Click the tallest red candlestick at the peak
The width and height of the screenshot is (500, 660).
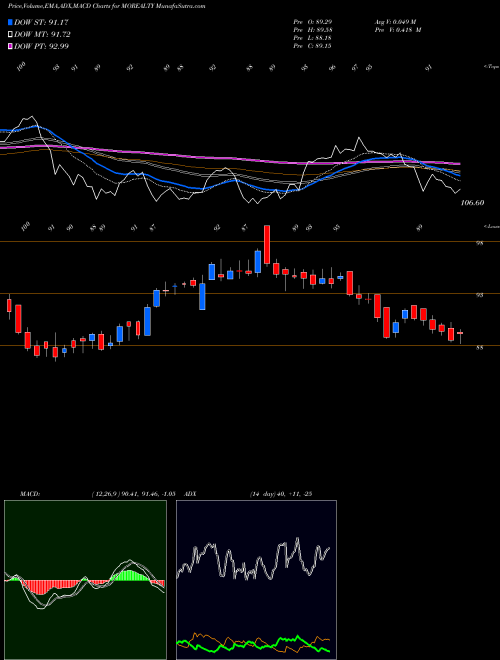coord(267,245)
